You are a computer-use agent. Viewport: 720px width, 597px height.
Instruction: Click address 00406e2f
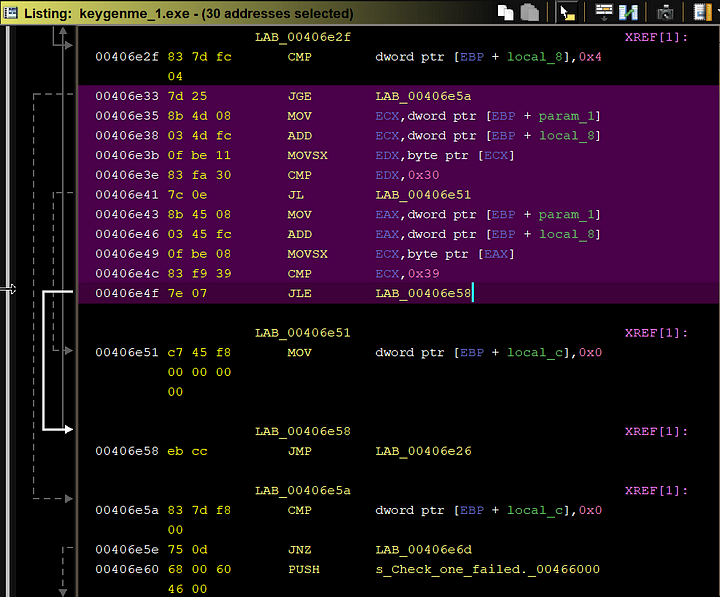tap(127, 57)
